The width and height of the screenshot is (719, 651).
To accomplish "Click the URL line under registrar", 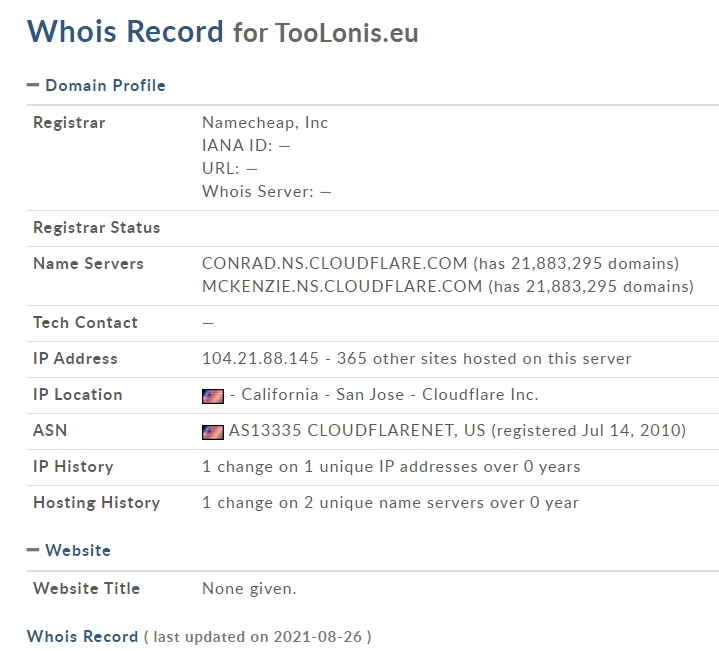I will (x=229, y=168).
